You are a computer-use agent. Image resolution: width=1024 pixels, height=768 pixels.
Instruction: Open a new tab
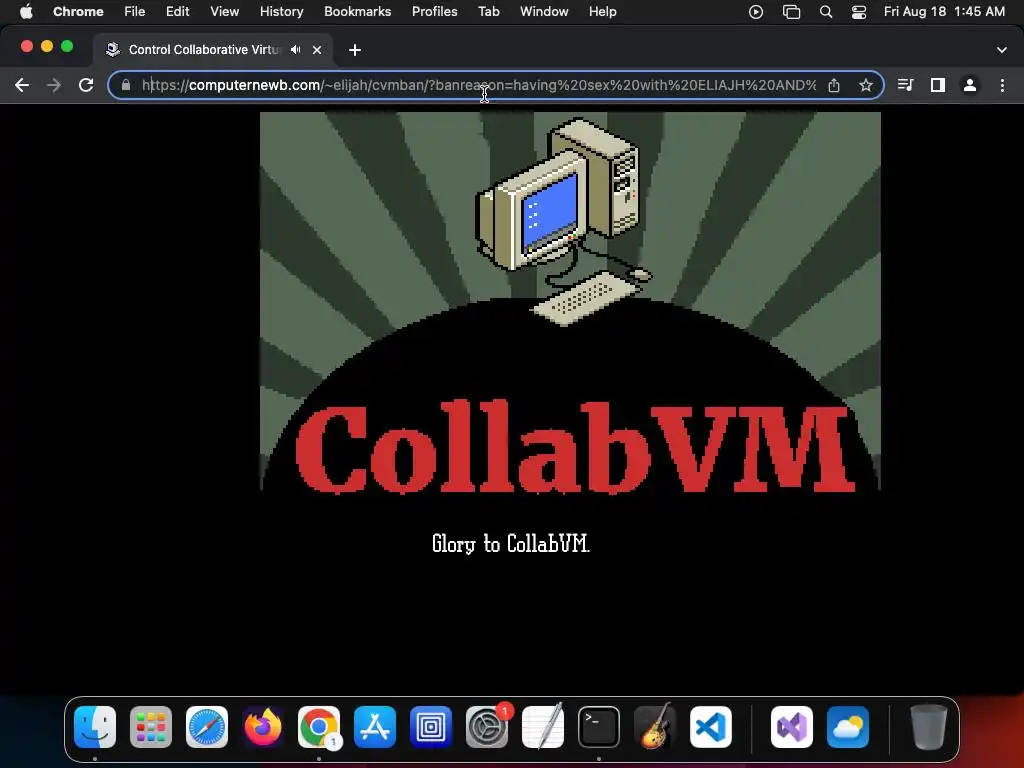(355, 50)
